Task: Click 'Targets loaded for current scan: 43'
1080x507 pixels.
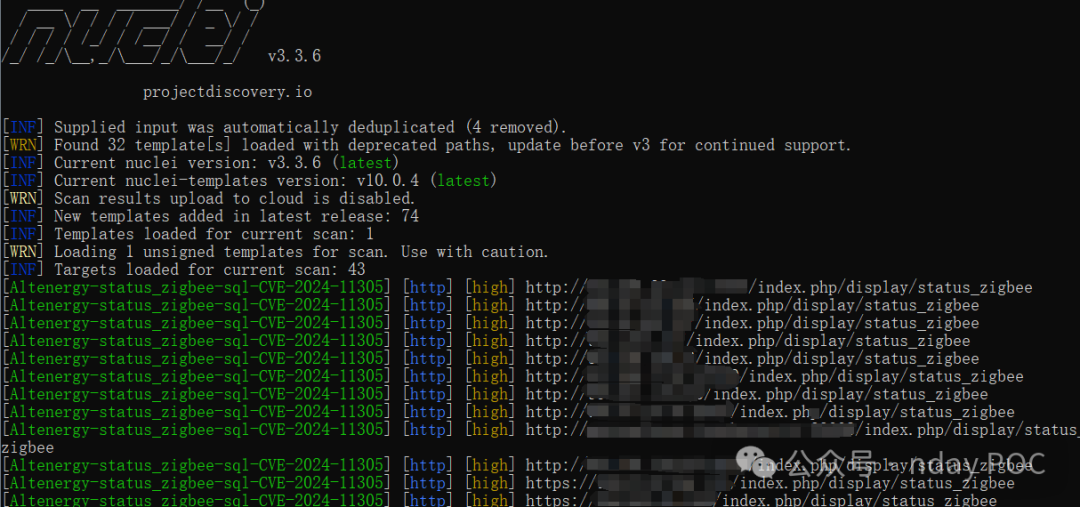Action: pyautogui.click(x=209, y=270)
